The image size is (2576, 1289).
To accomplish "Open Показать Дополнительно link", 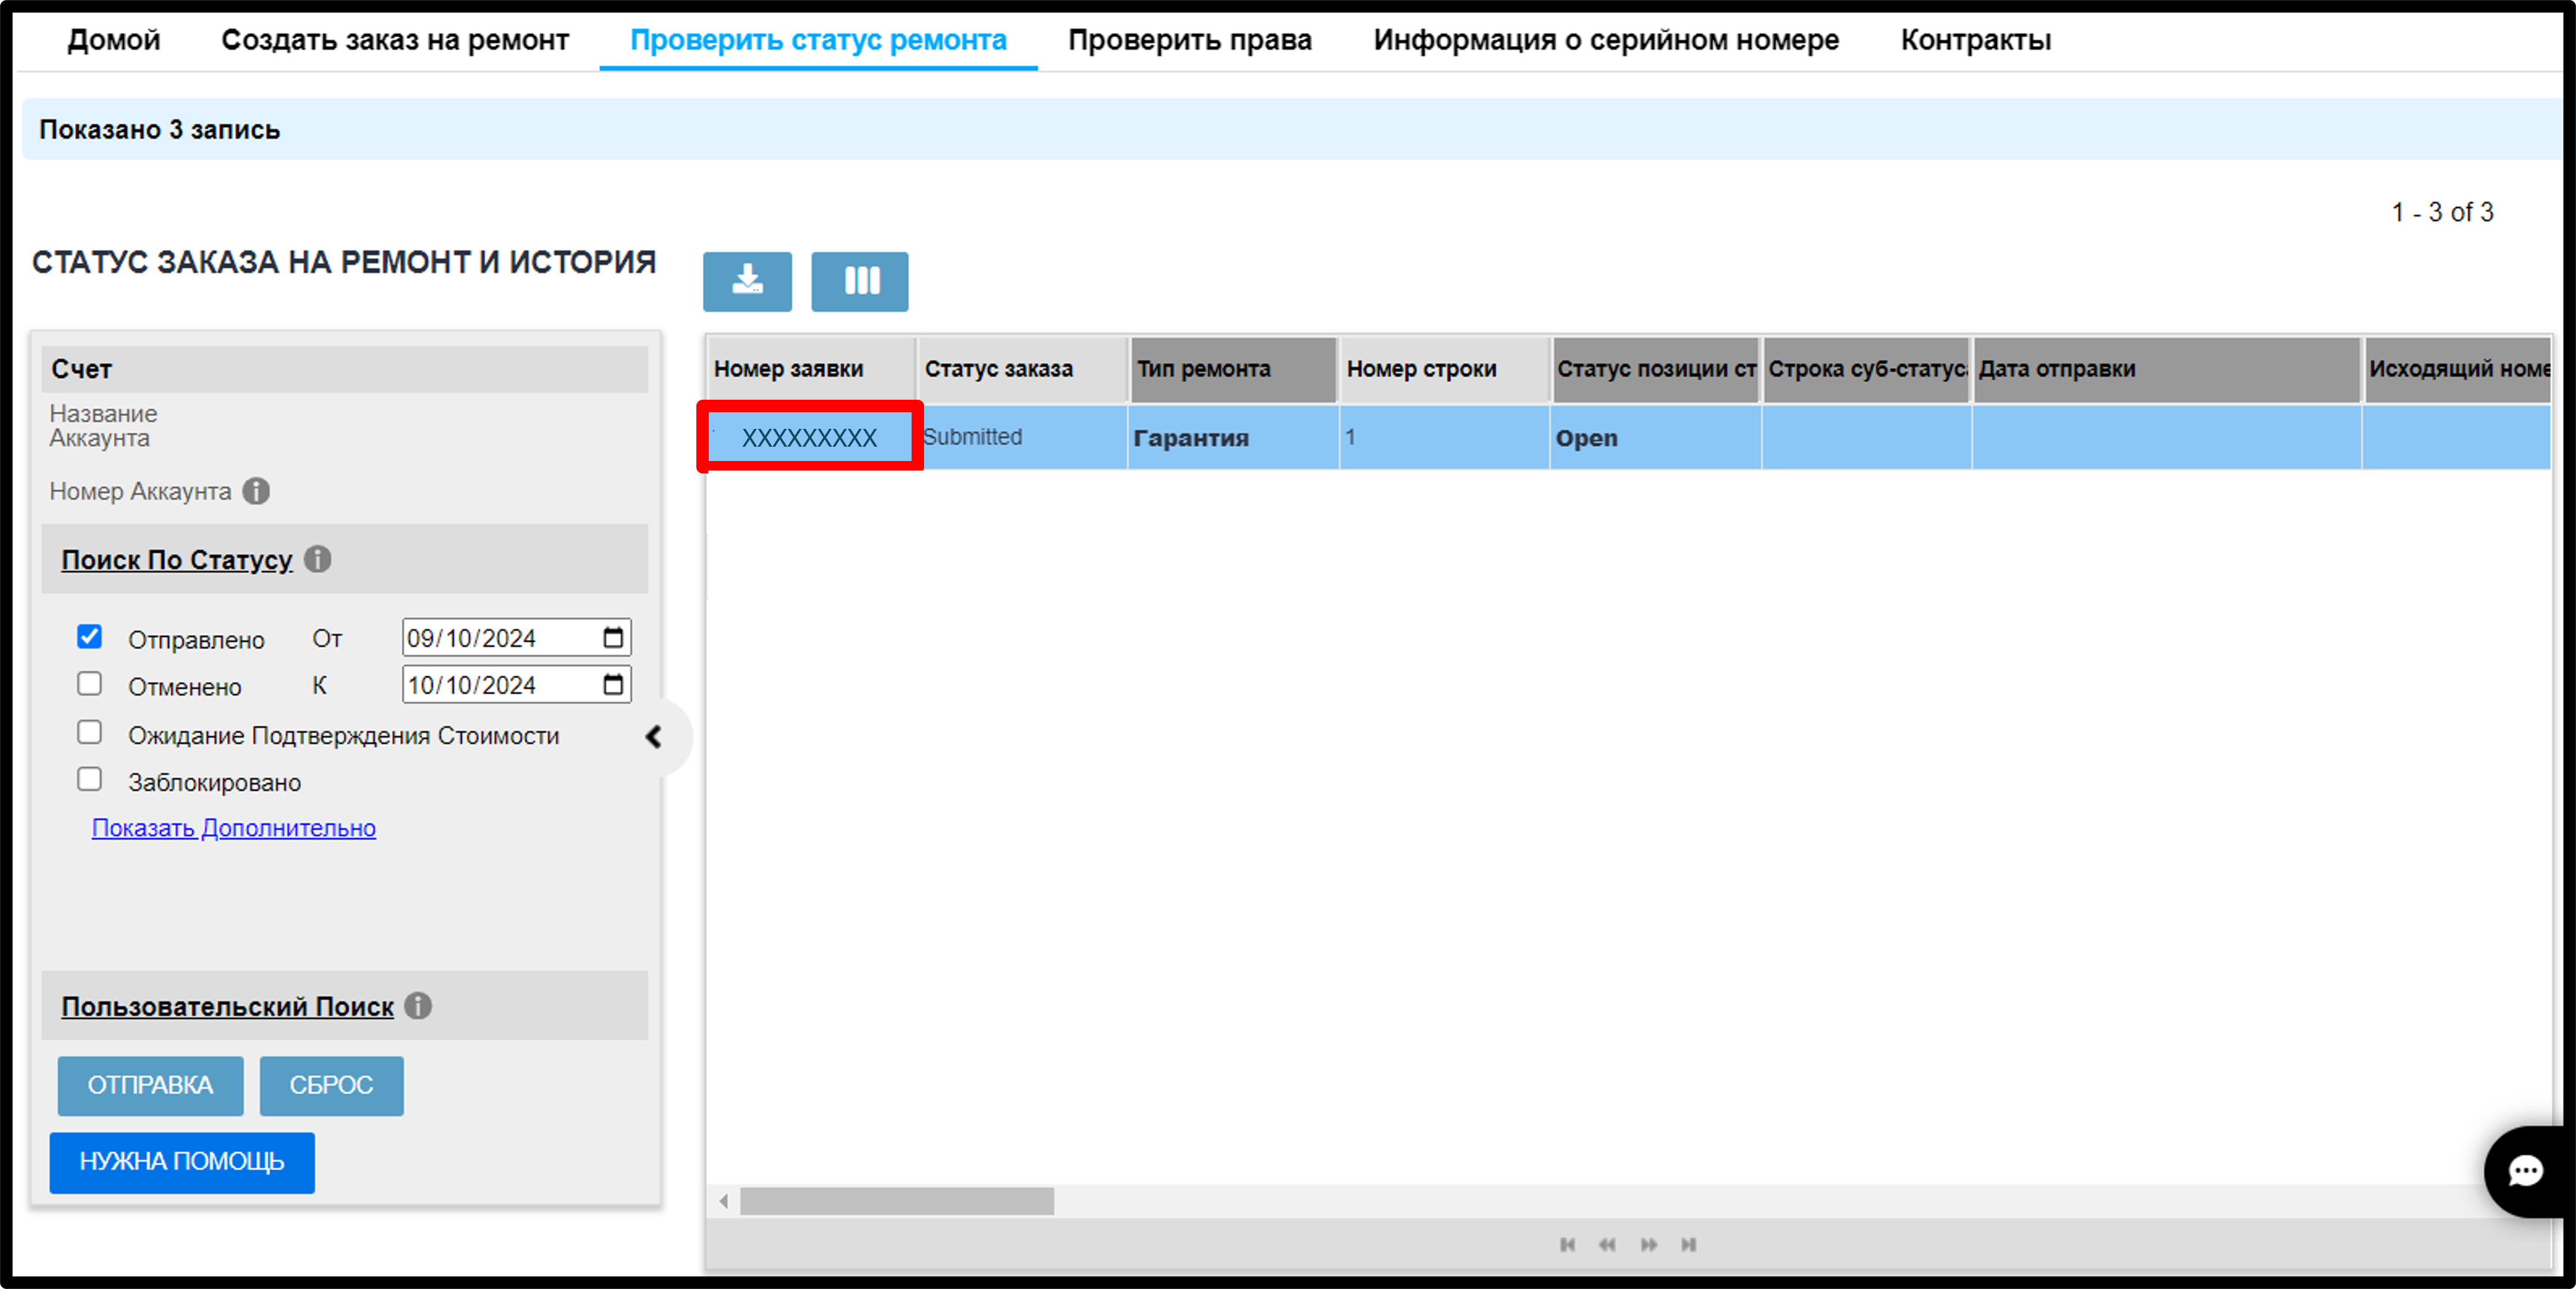I will [x=234, y=828].
